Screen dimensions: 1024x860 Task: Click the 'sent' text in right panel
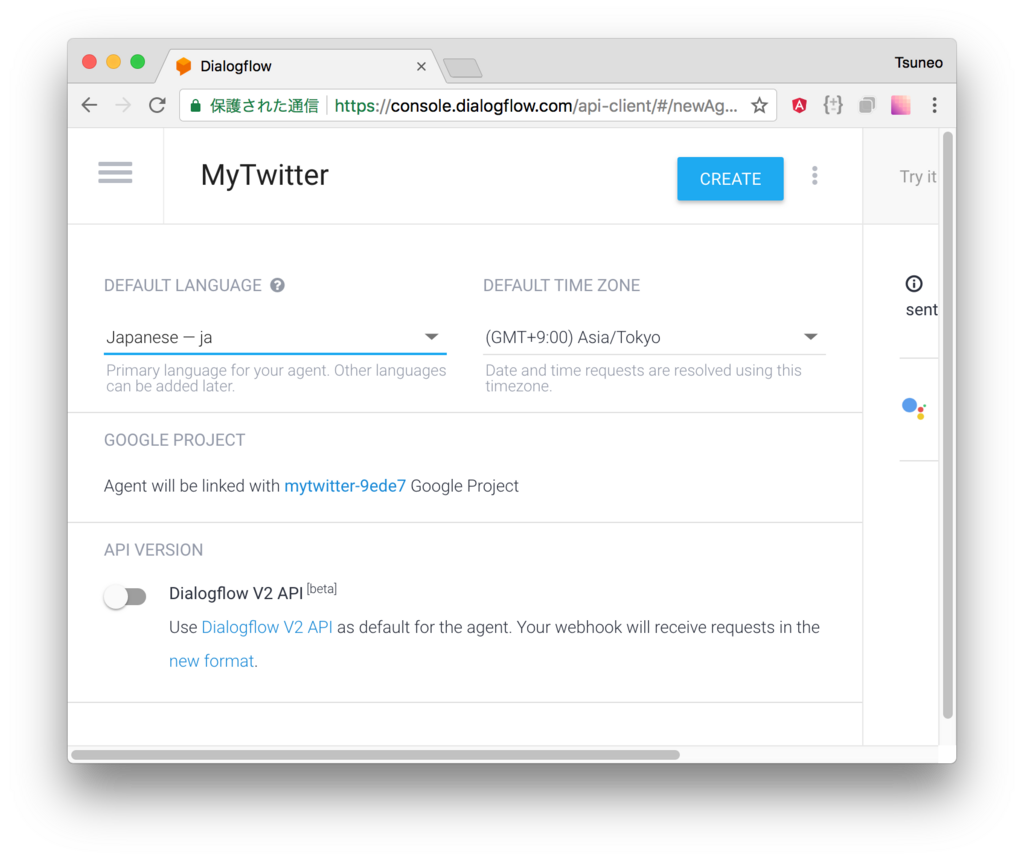pyautogui.click(x=921, y=310)
